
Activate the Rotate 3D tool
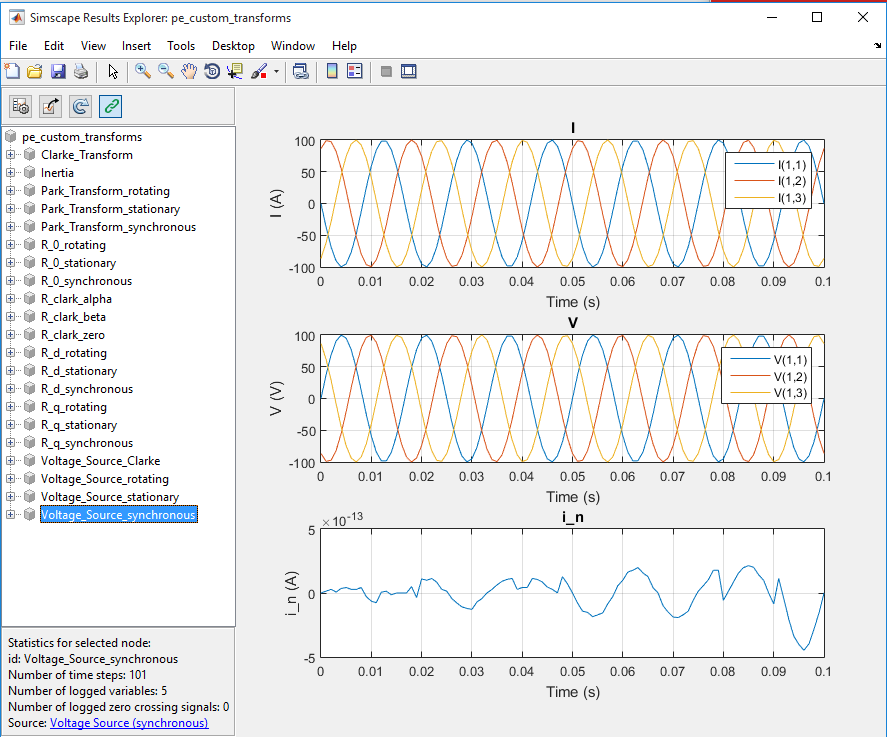click(x=212, y=71)
